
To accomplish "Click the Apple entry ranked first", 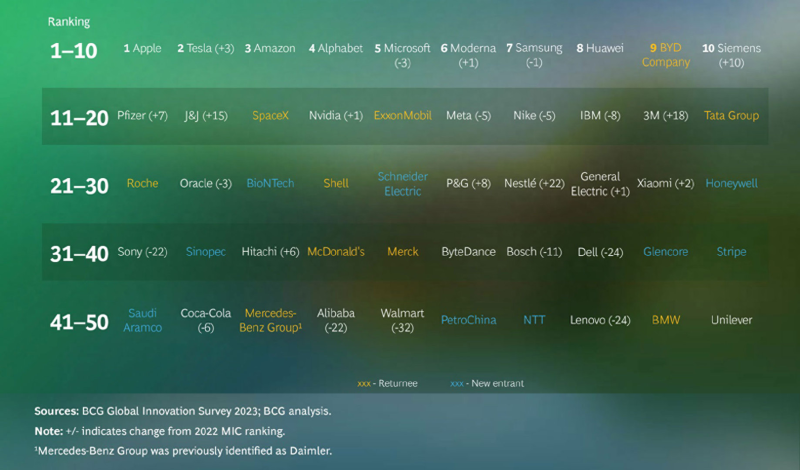I will pyautogui.click(x=142, y=48).
